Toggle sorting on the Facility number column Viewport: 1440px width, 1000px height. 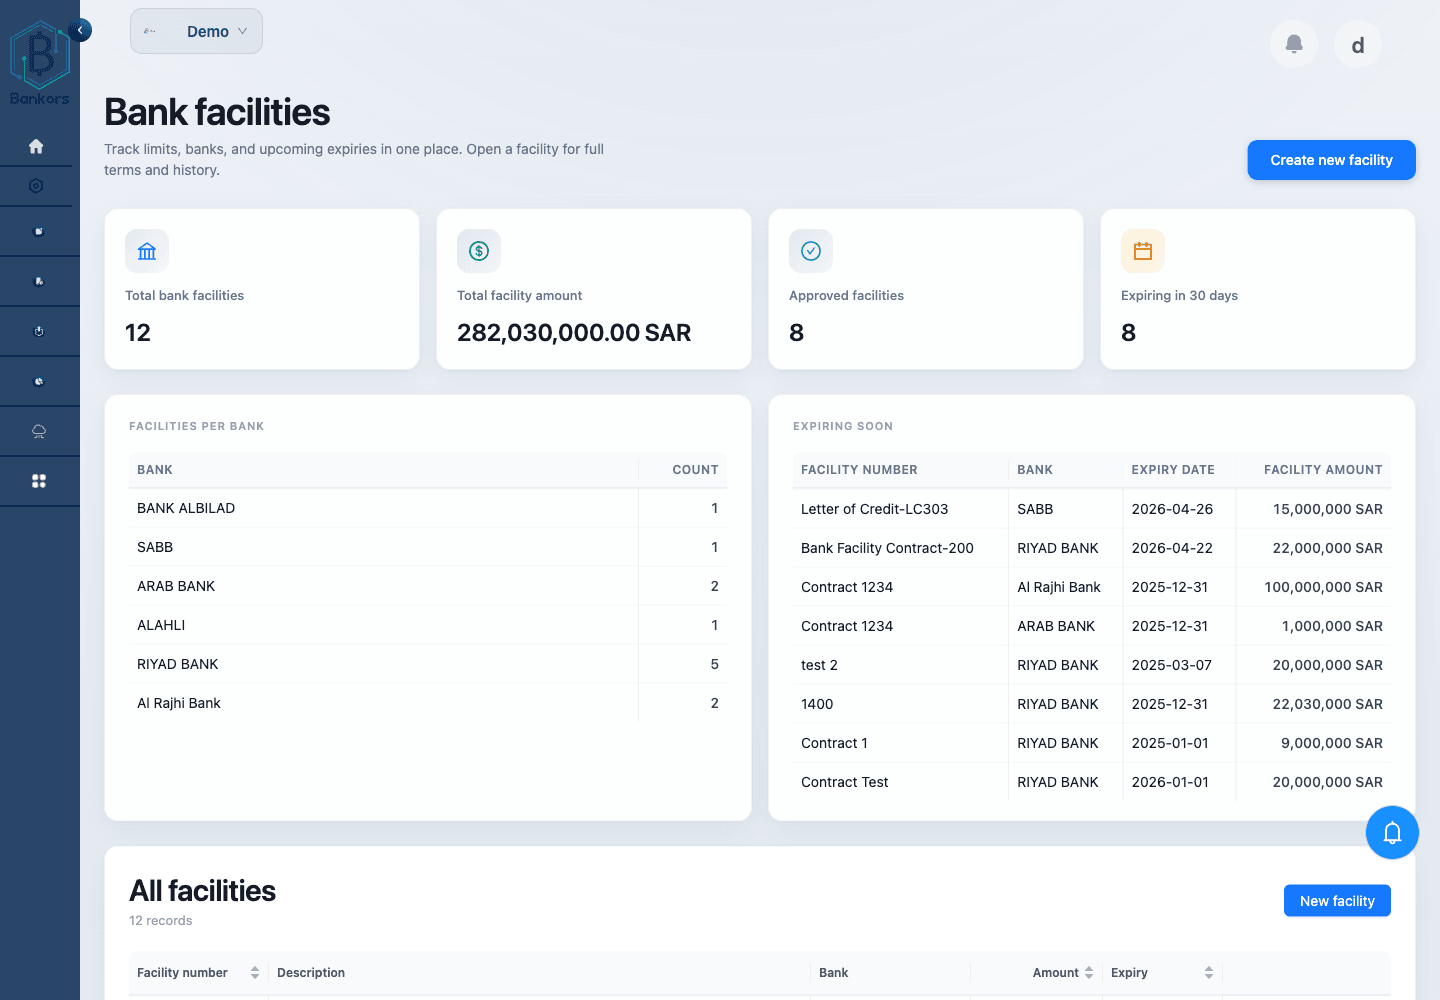[x=255, y=972]
